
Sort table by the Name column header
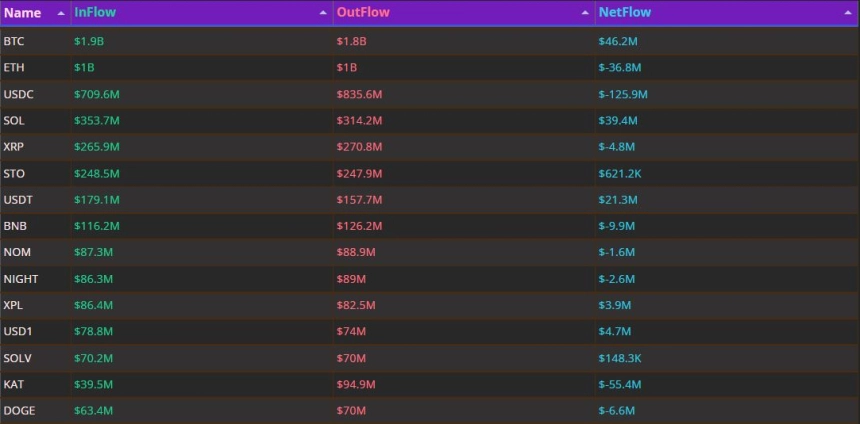point(23,13)
